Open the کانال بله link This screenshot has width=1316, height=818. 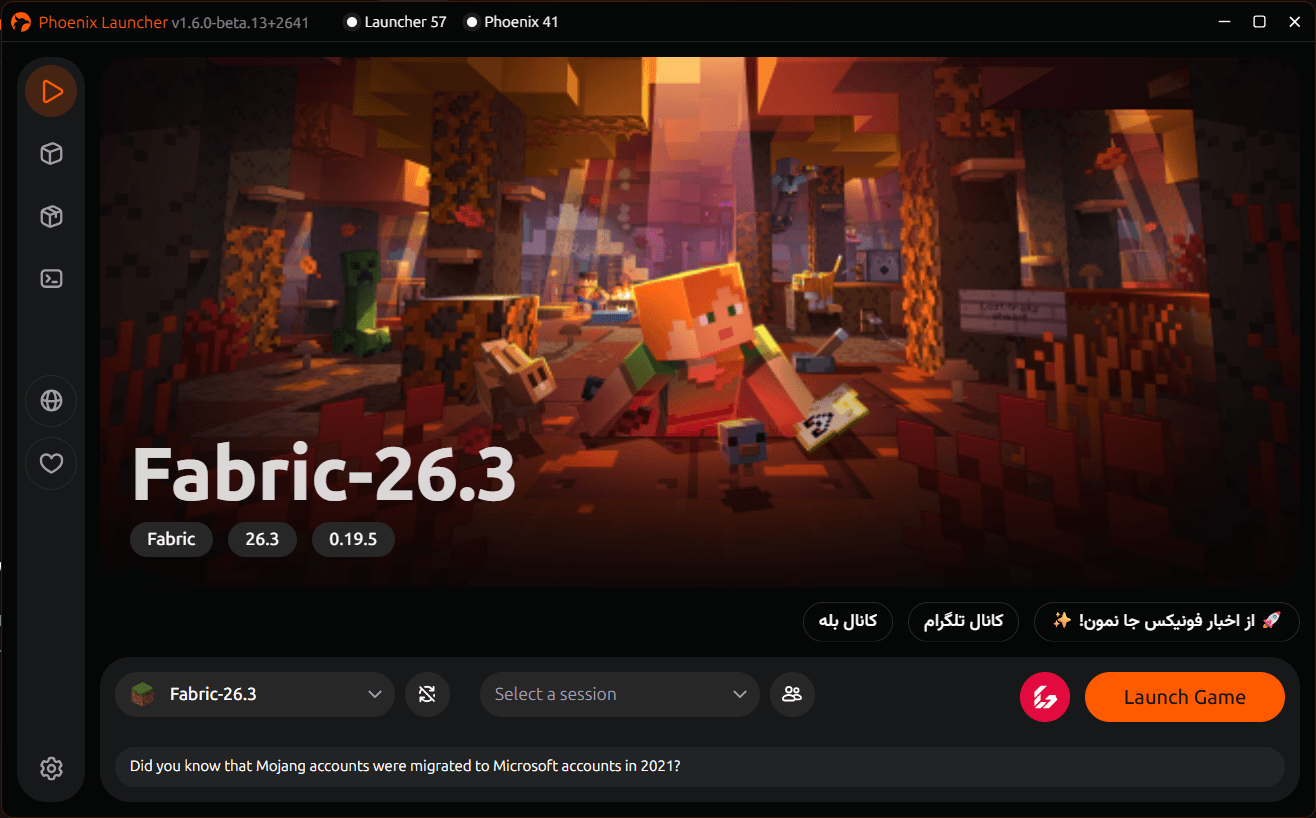point(848,621)
